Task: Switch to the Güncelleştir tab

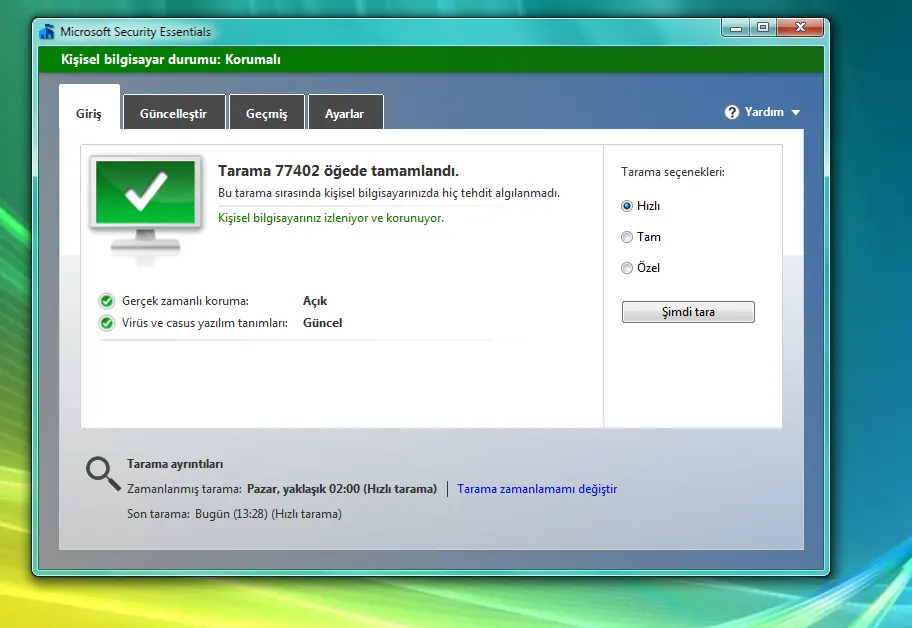Action: 174,112
